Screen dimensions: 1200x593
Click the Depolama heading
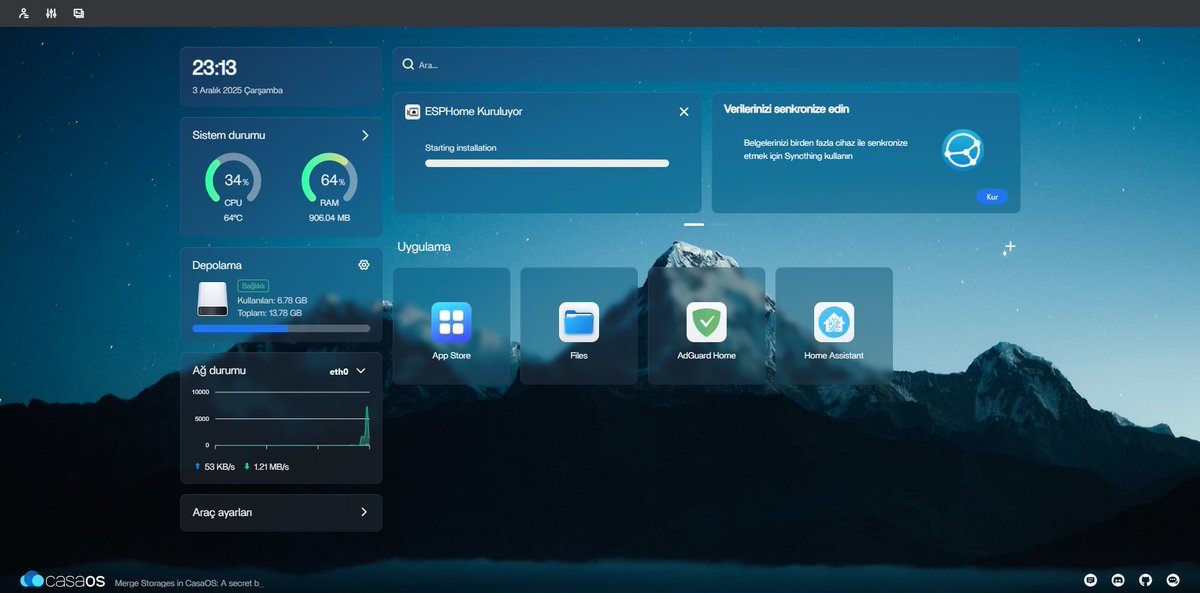coord(217,265)
